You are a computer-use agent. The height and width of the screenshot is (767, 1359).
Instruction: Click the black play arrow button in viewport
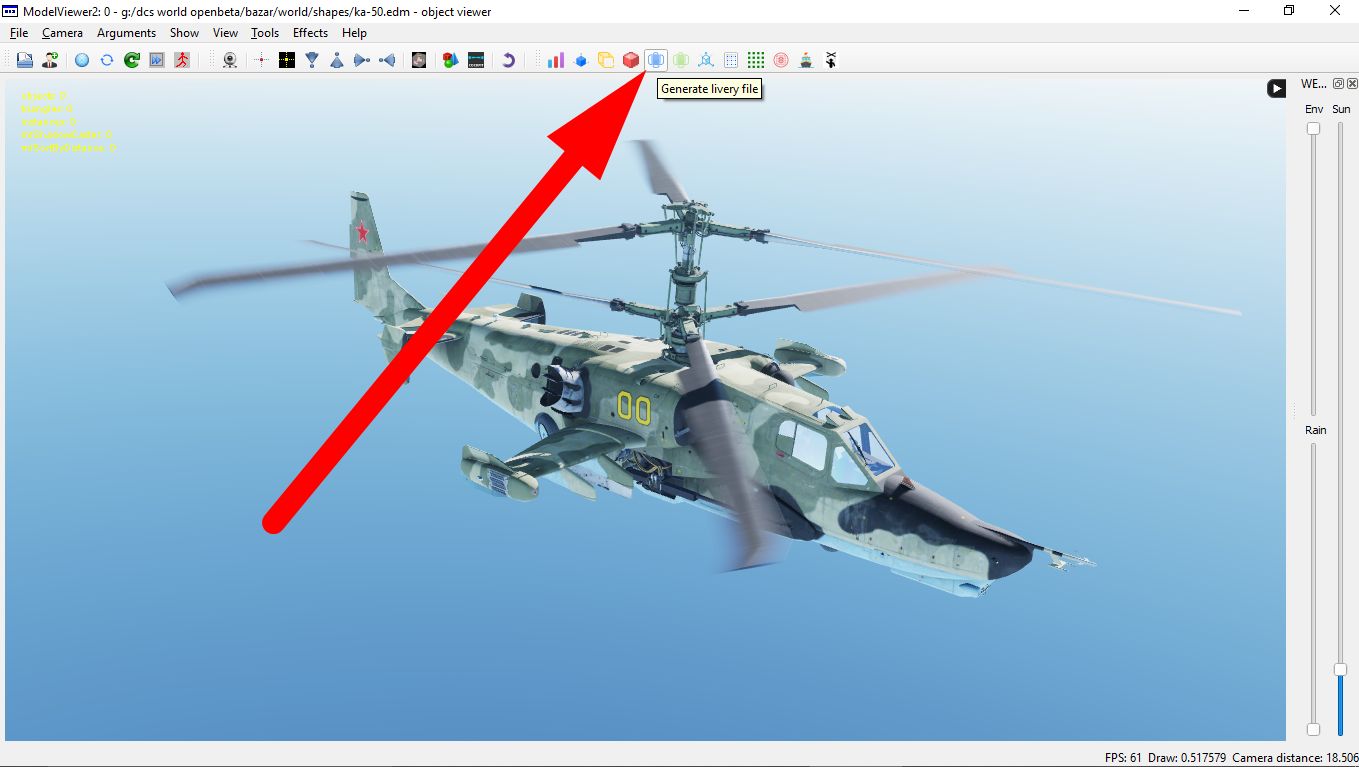click(1277, 88)
